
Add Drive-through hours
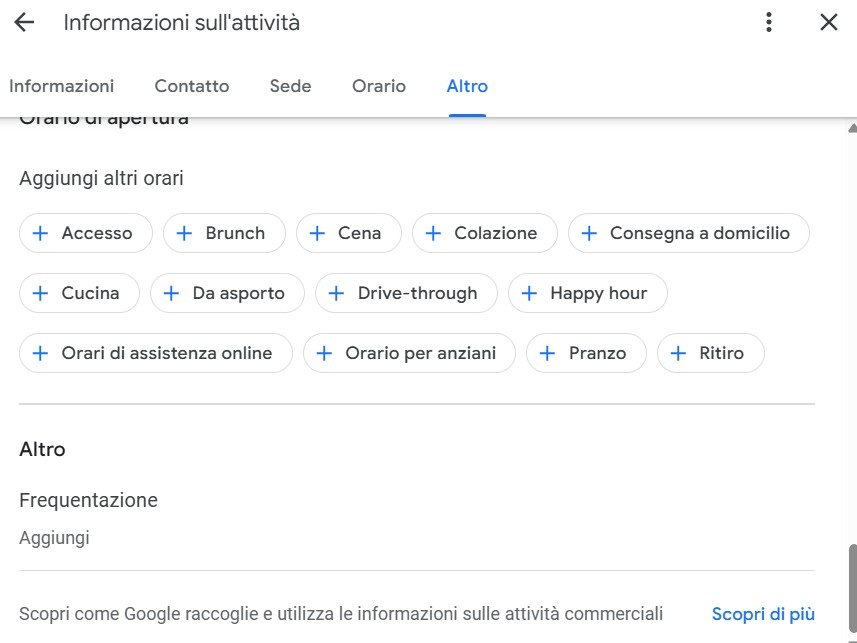(x=406, y=293)
